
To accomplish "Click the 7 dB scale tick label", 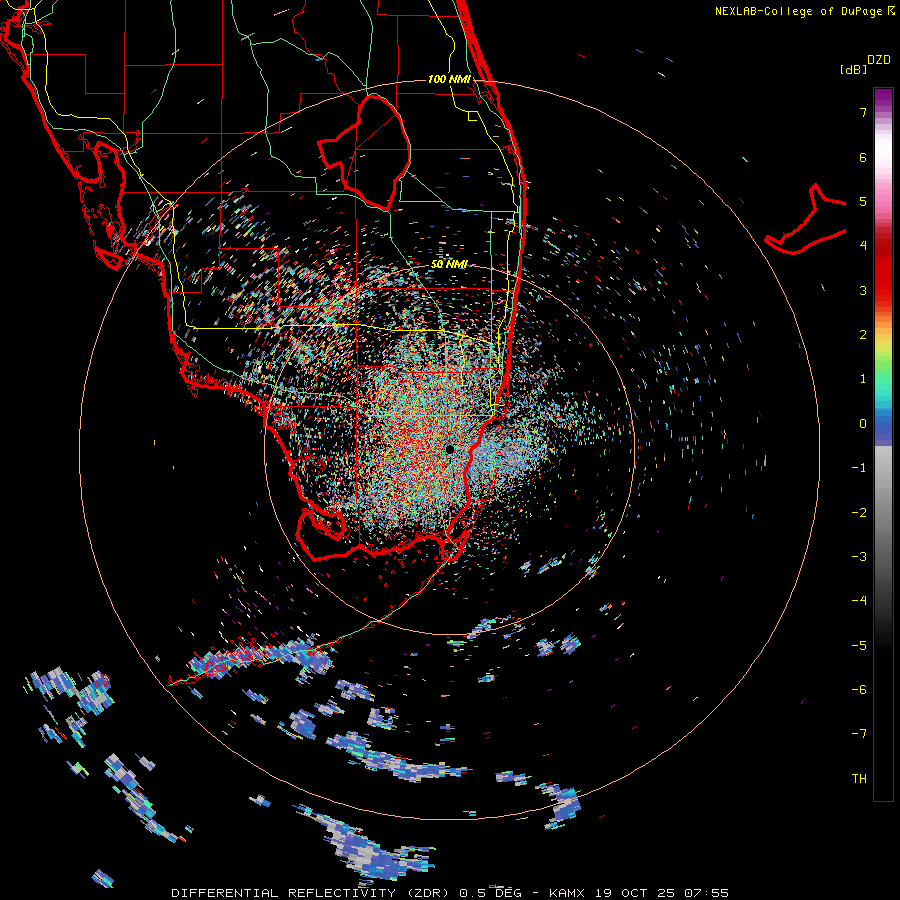I will (862, 112).
